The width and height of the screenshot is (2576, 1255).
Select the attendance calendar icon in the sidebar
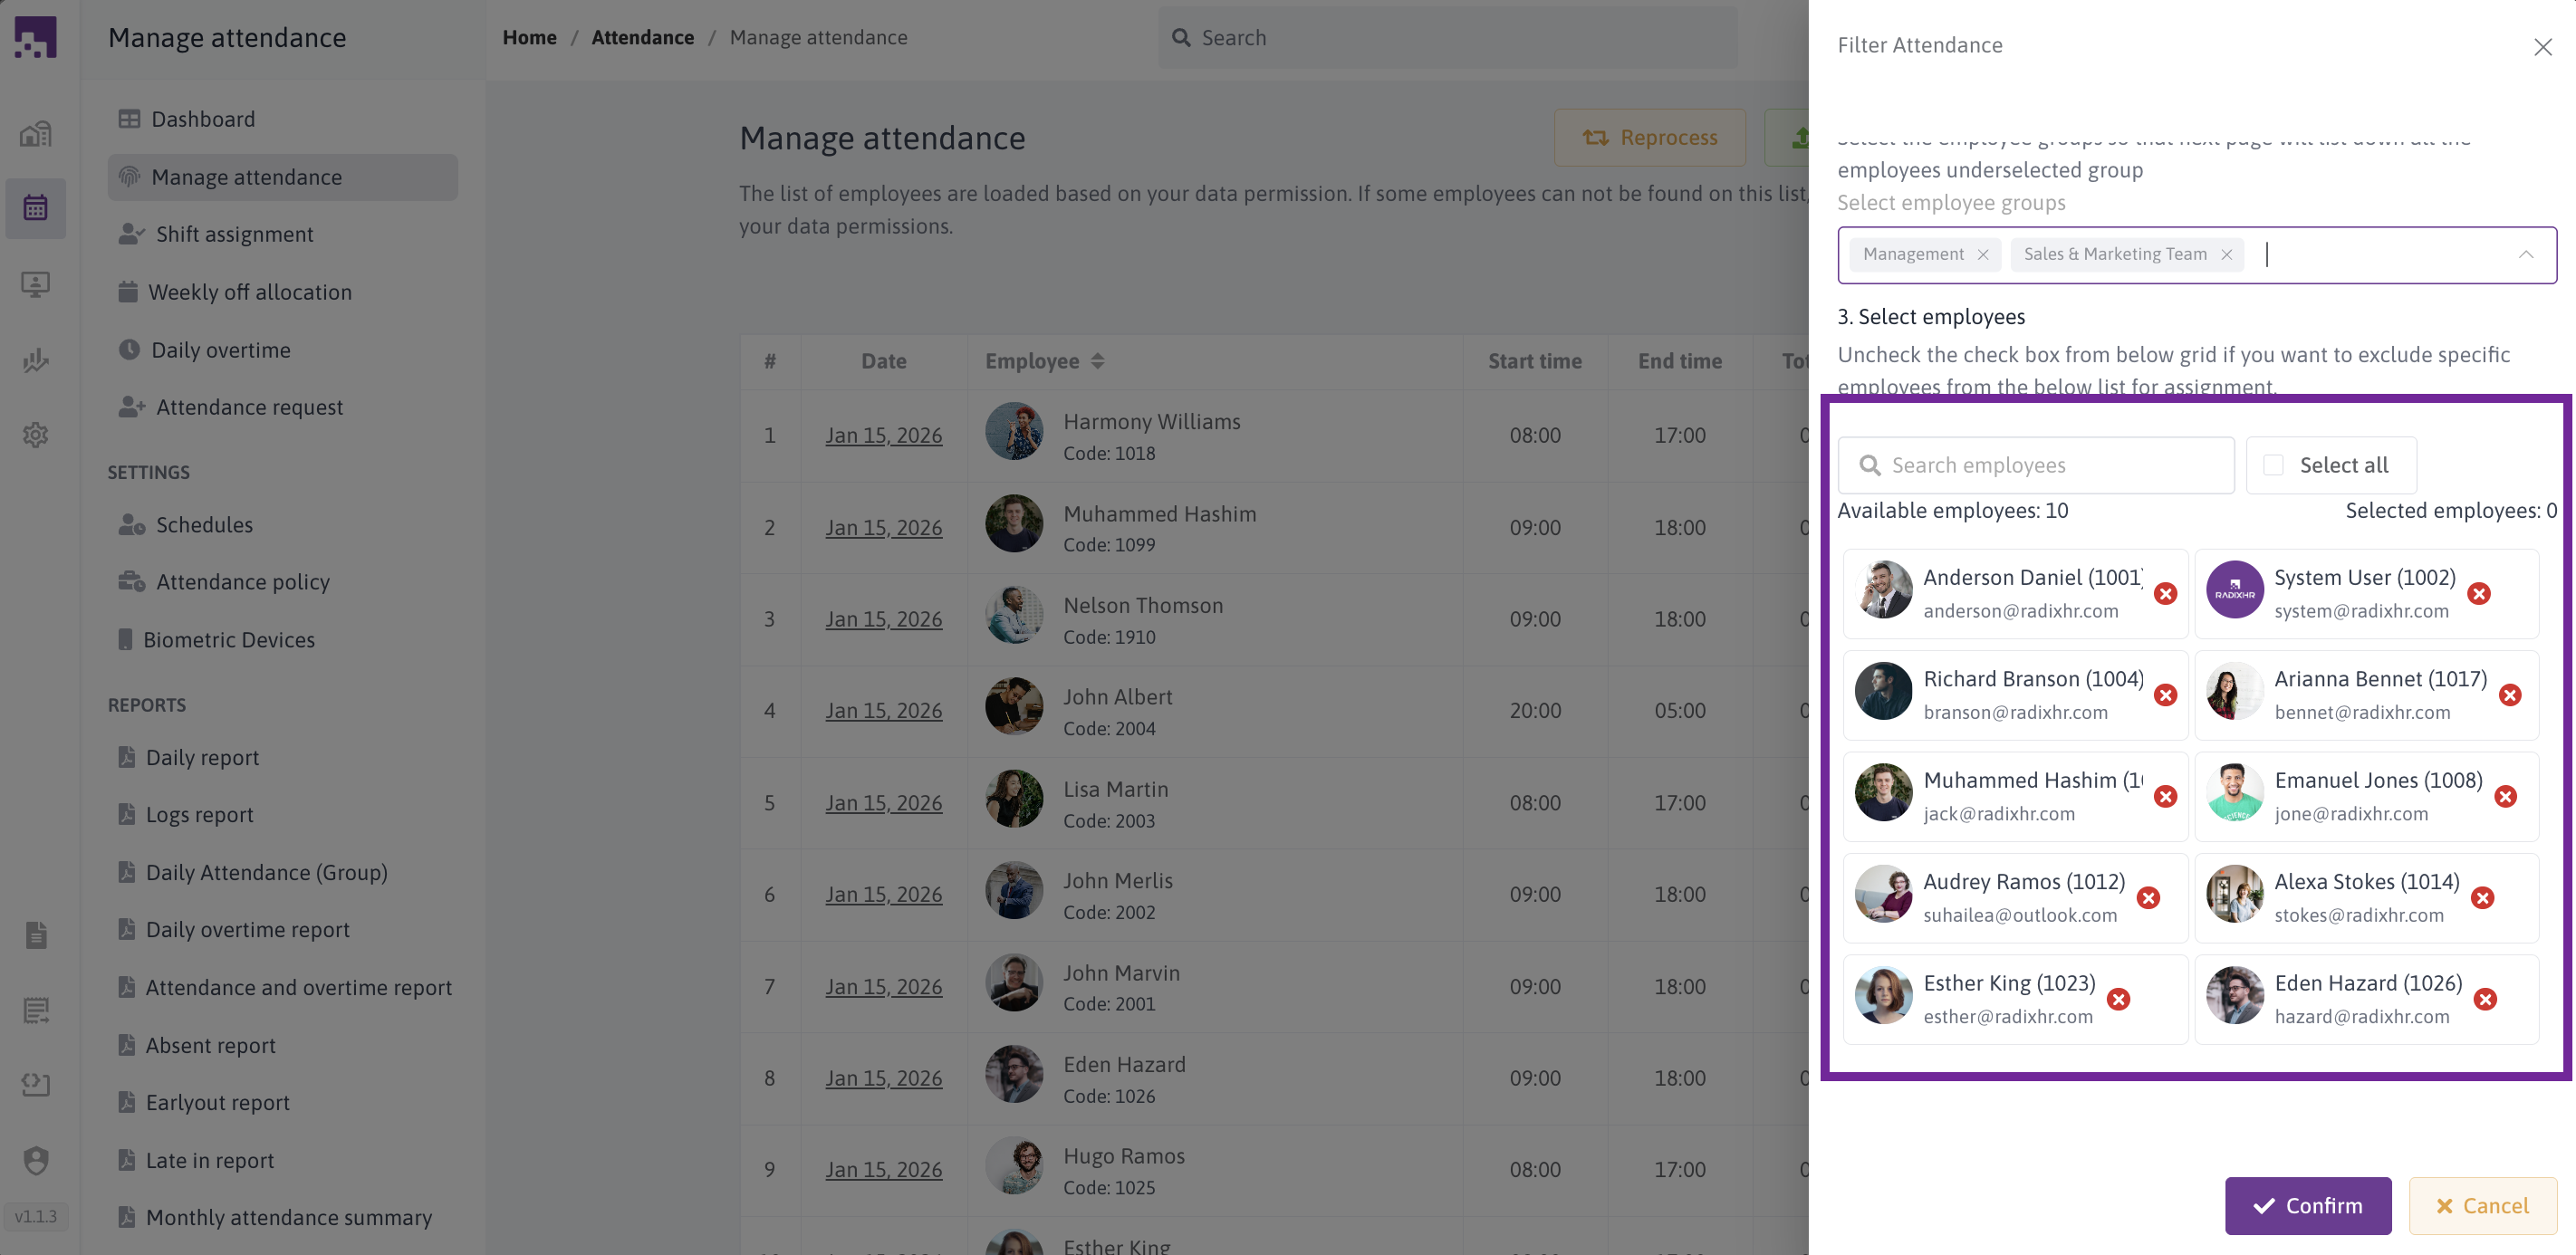coord(35,208)
